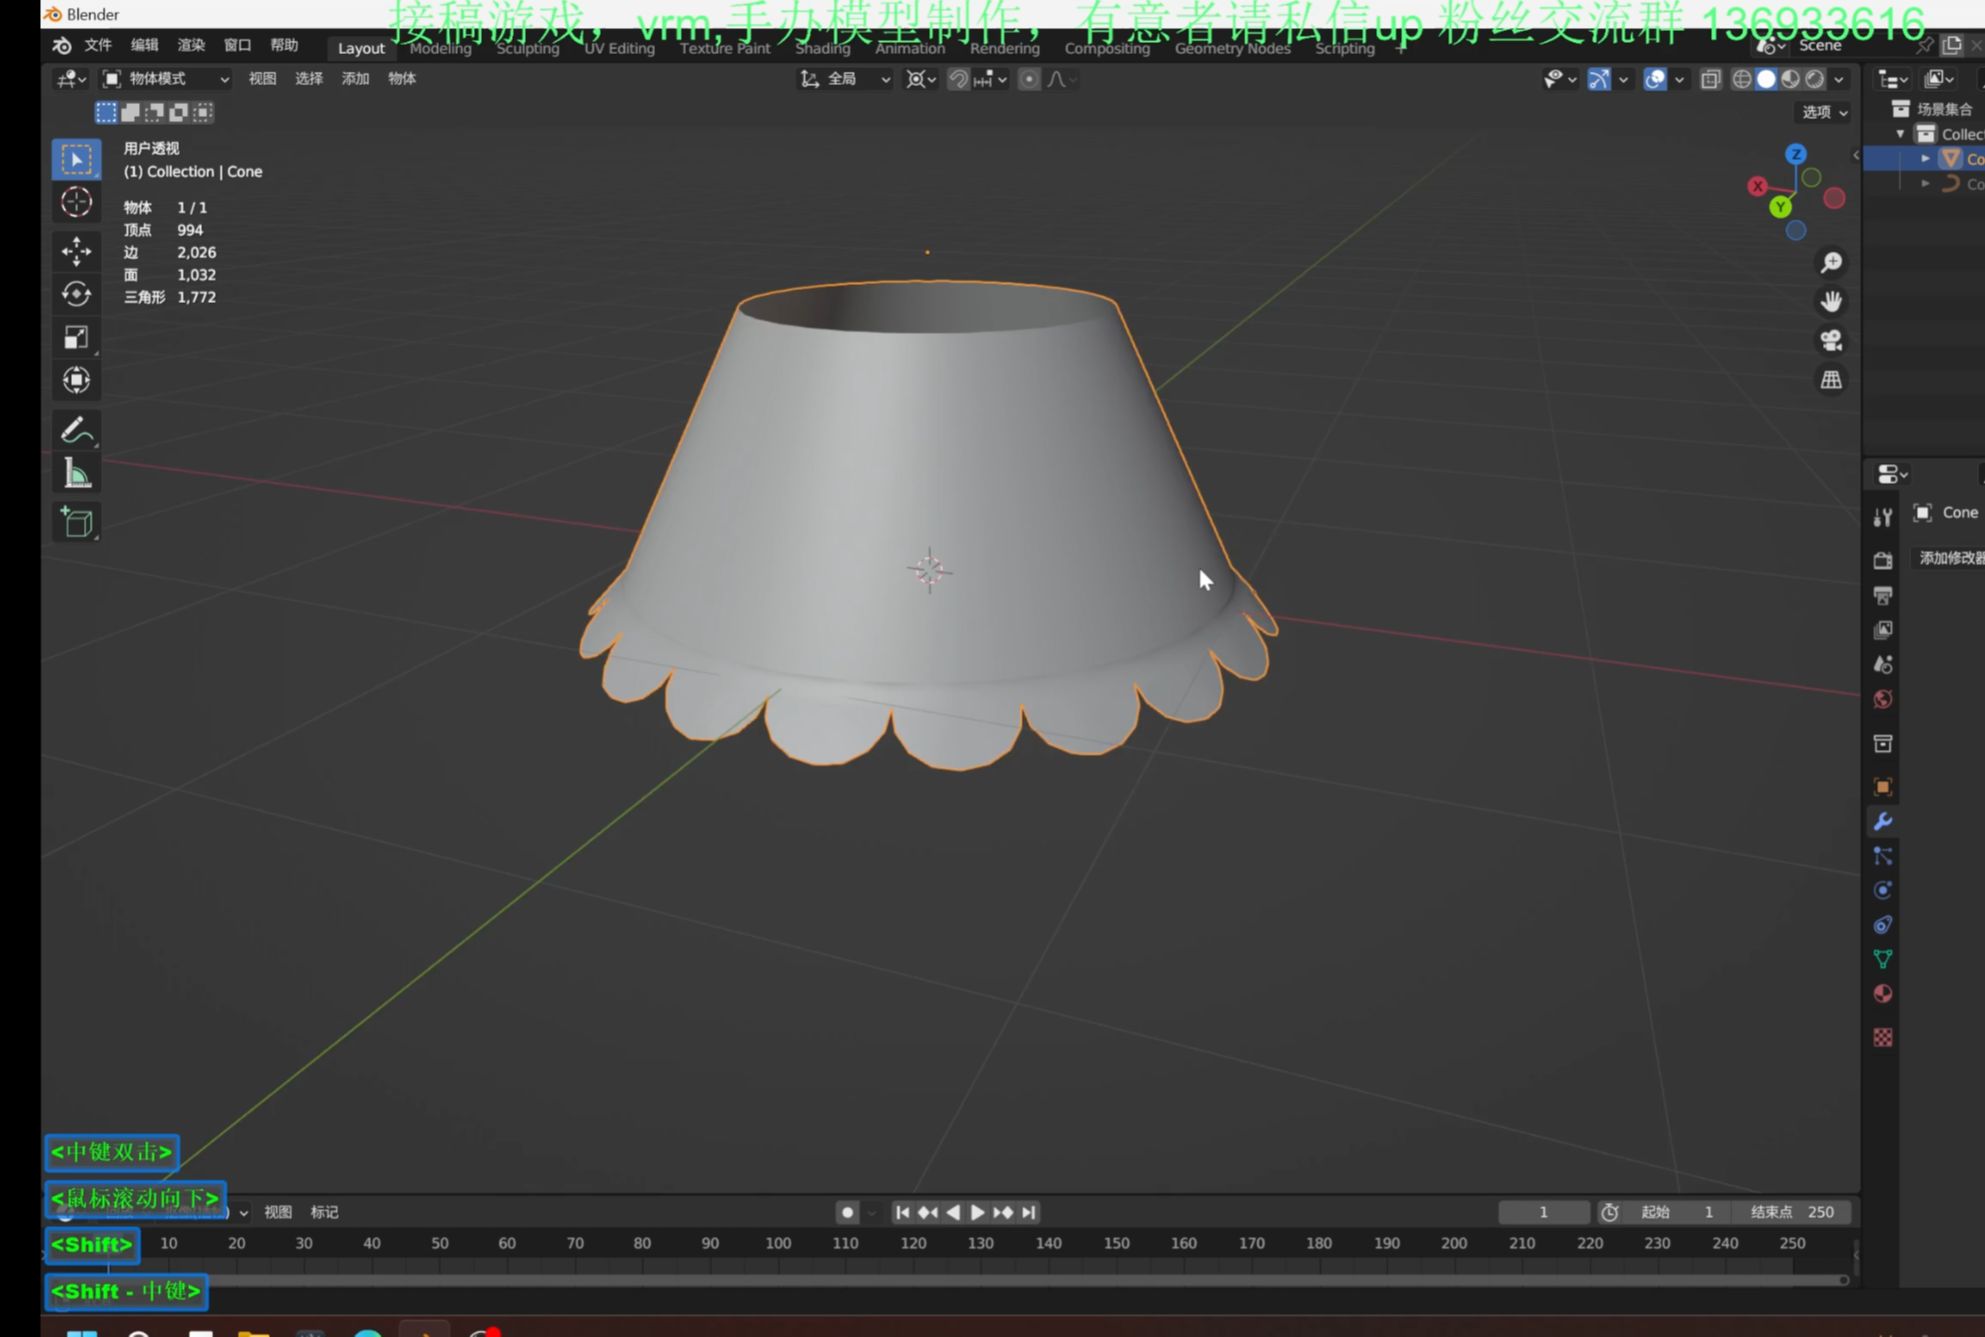Select the Rotate tool
The image size is (1985, 1337).
[x=76, y=294]
